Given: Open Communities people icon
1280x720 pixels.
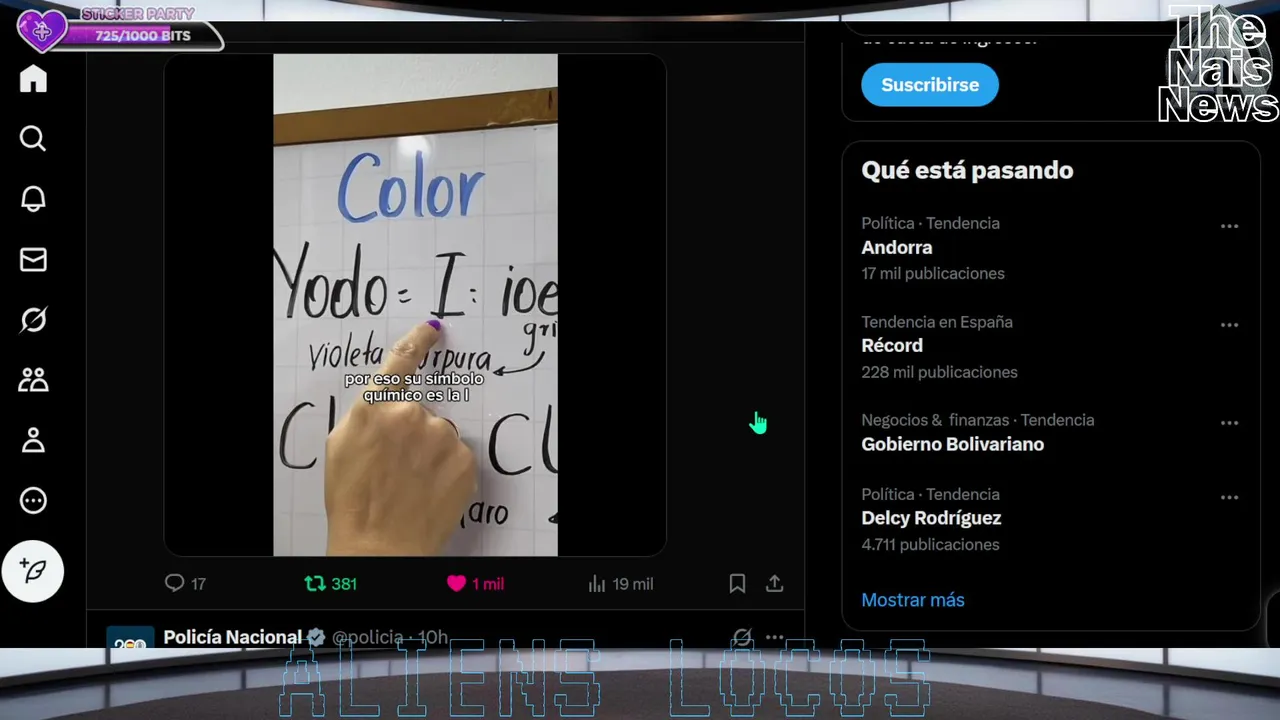Looking at the screenshot, I should pyautogui.click(x=33, y=380).
